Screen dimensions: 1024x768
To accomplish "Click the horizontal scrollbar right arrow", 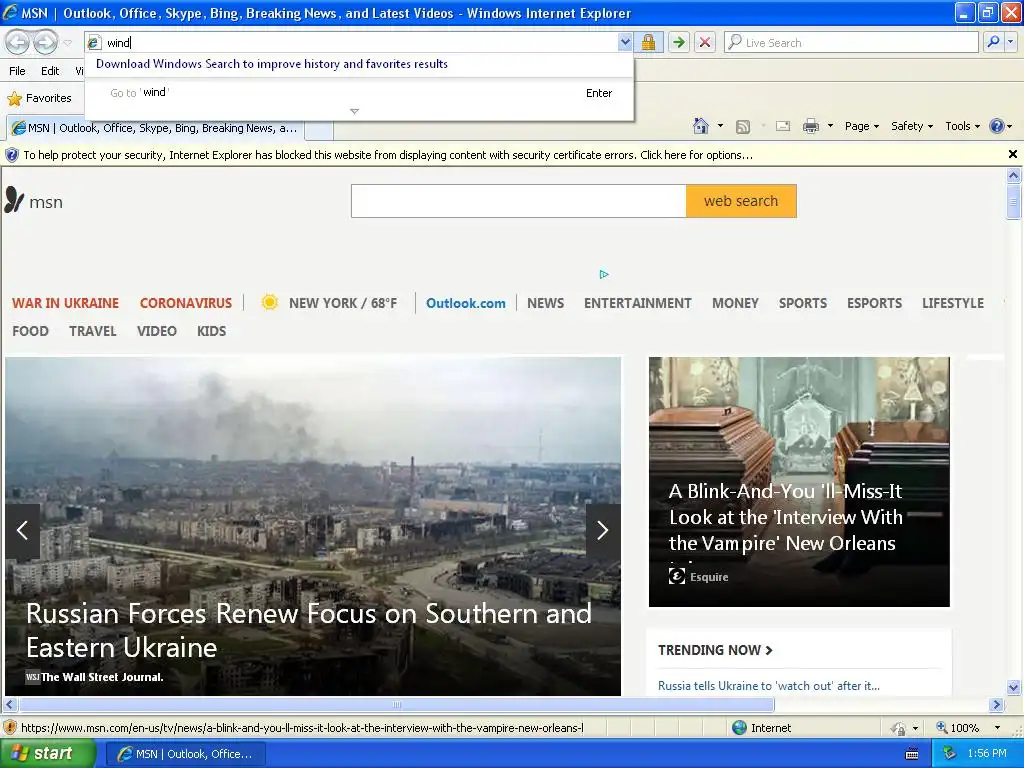I will tap(997, 705).
